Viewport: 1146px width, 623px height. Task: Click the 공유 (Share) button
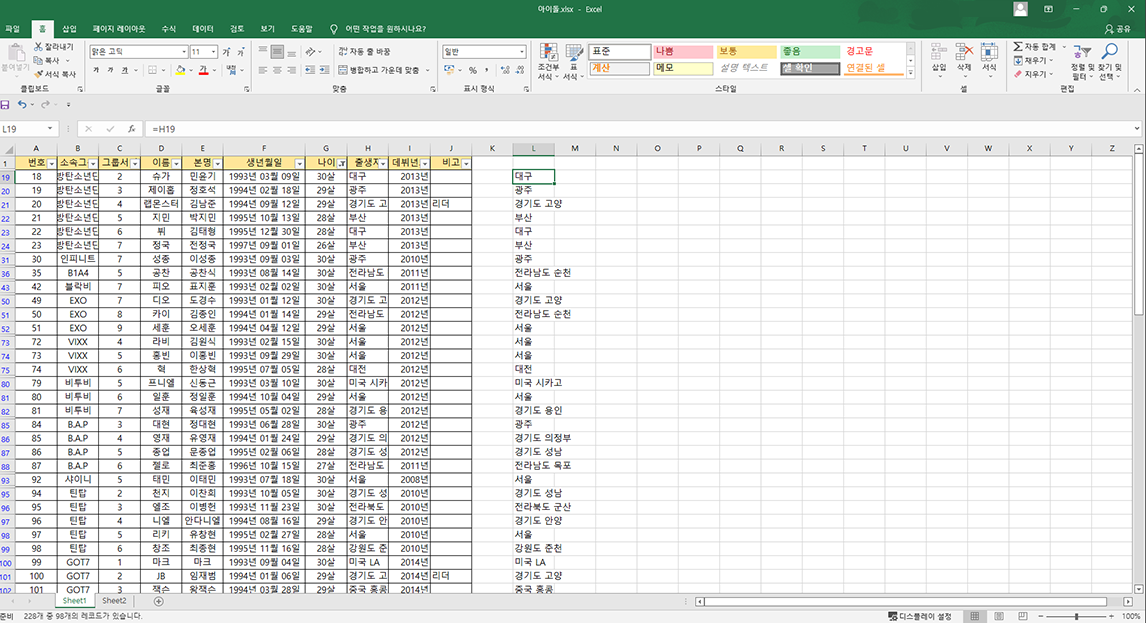(x=1117, y=29)
